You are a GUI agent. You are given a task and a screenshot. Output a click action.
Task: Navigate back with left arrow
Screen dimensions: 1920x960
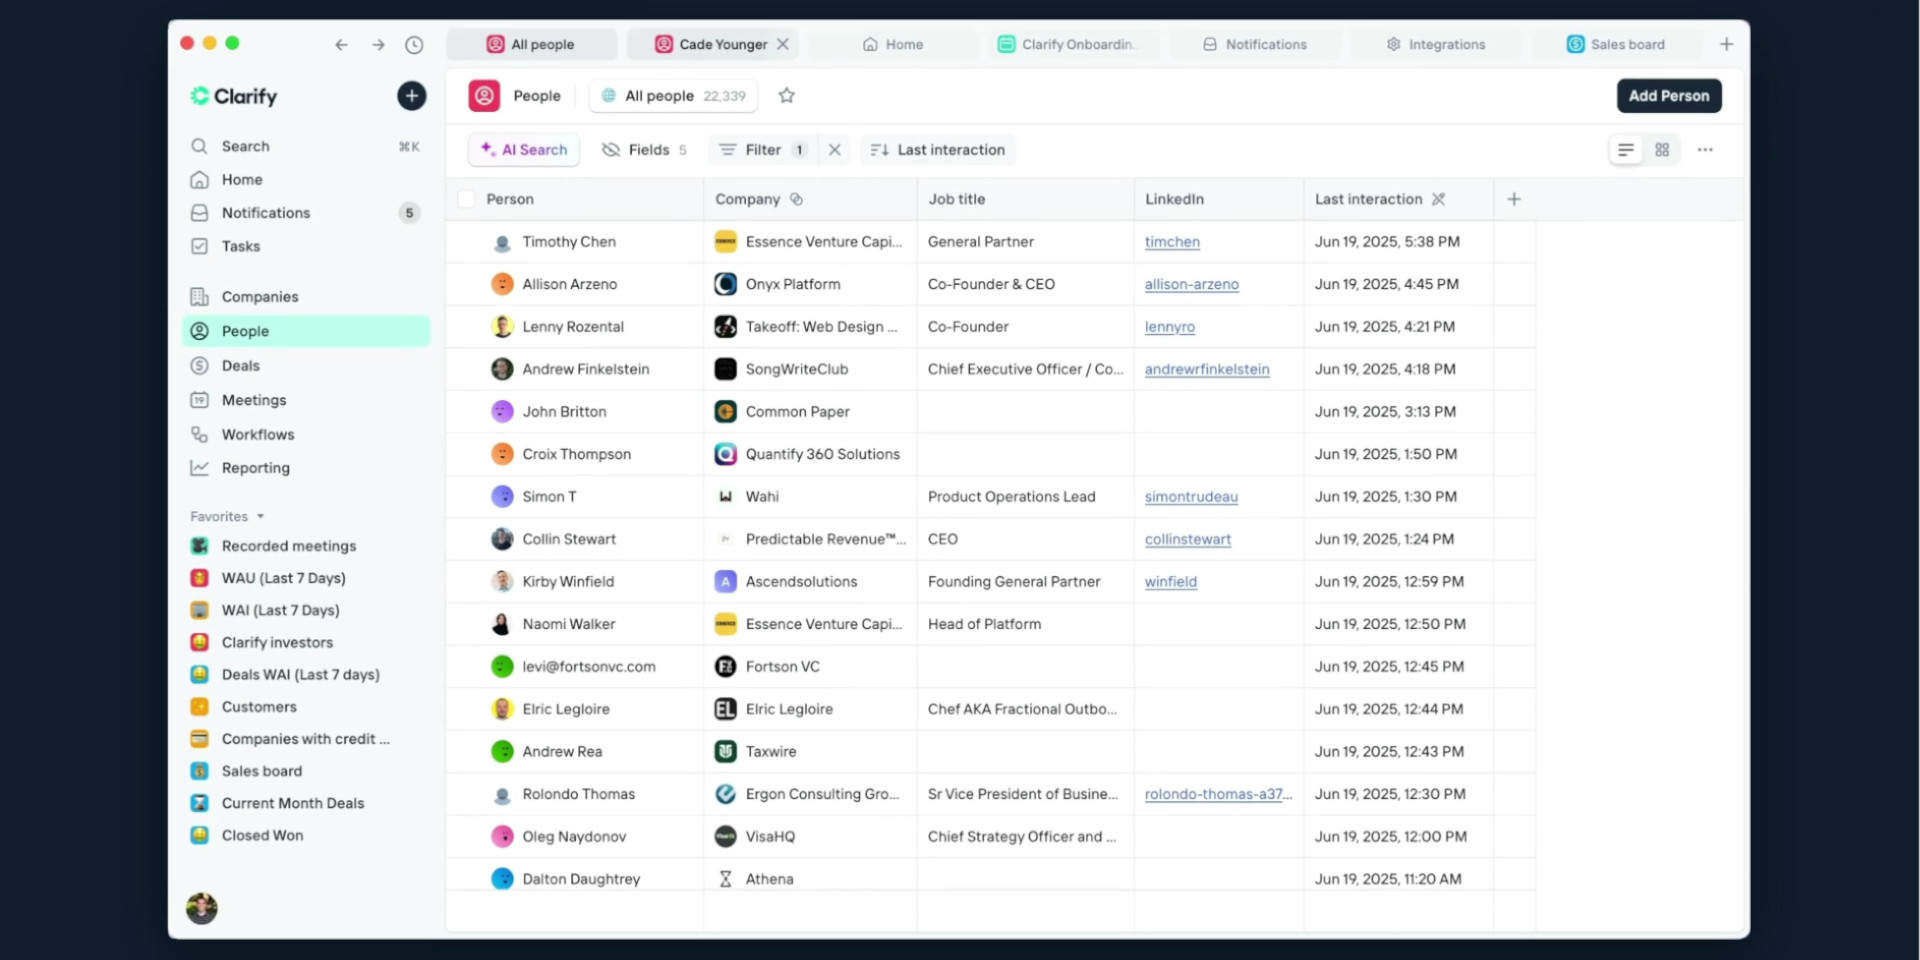pyautogui.click(x=341, y=45)
